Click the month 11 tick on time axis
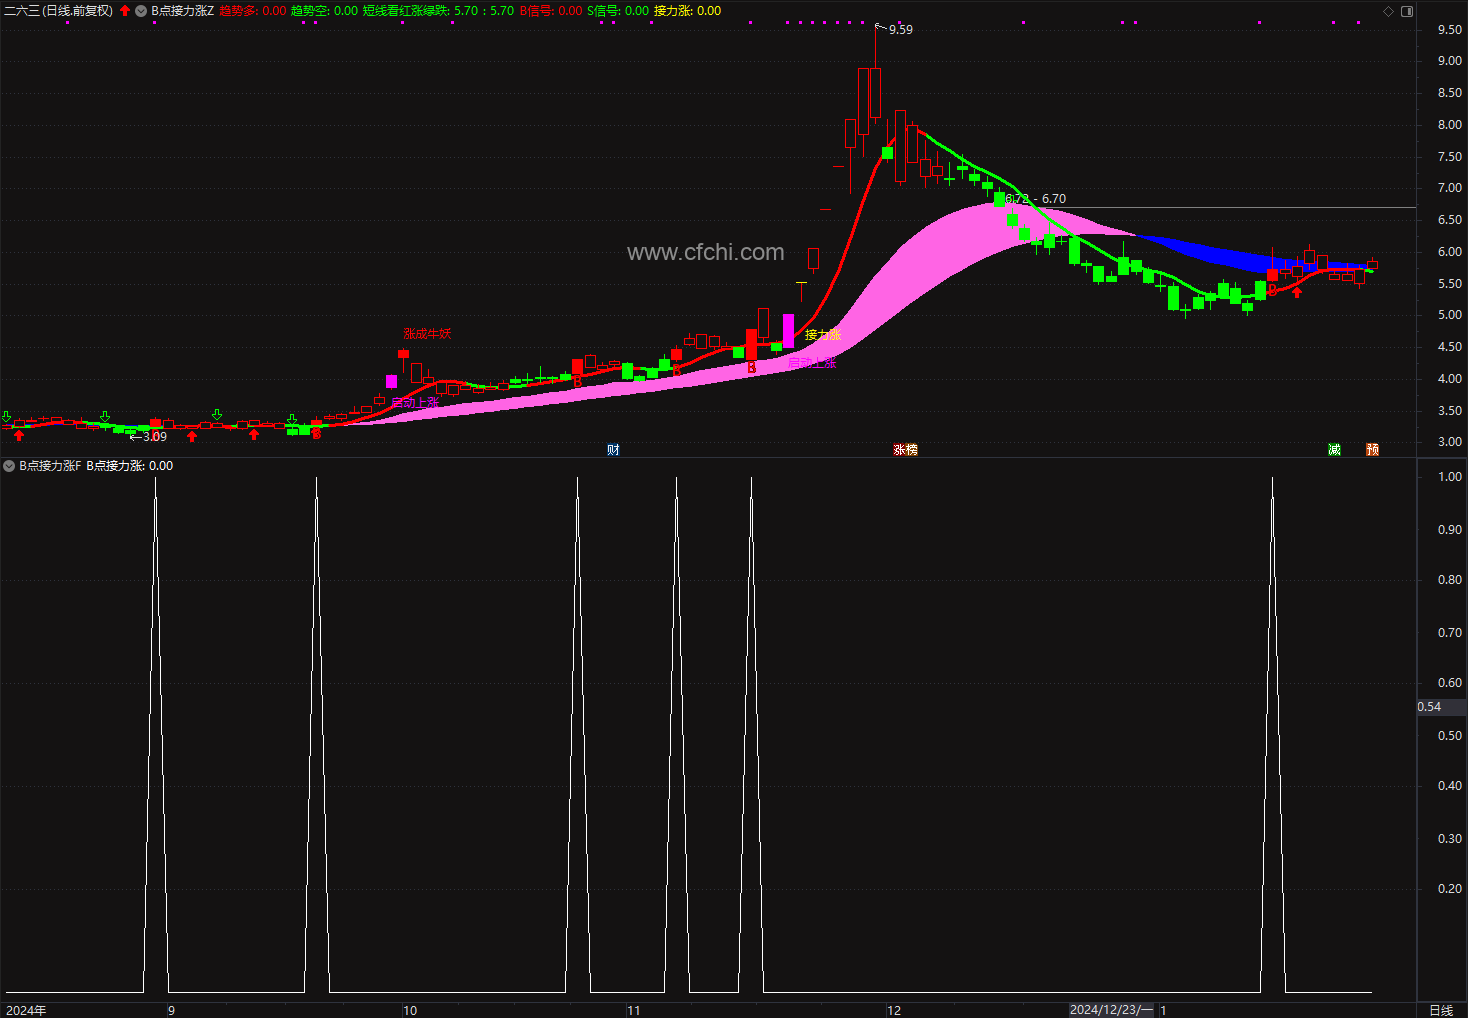This screenshot has width=1468, height=1018. [634, 1010]
